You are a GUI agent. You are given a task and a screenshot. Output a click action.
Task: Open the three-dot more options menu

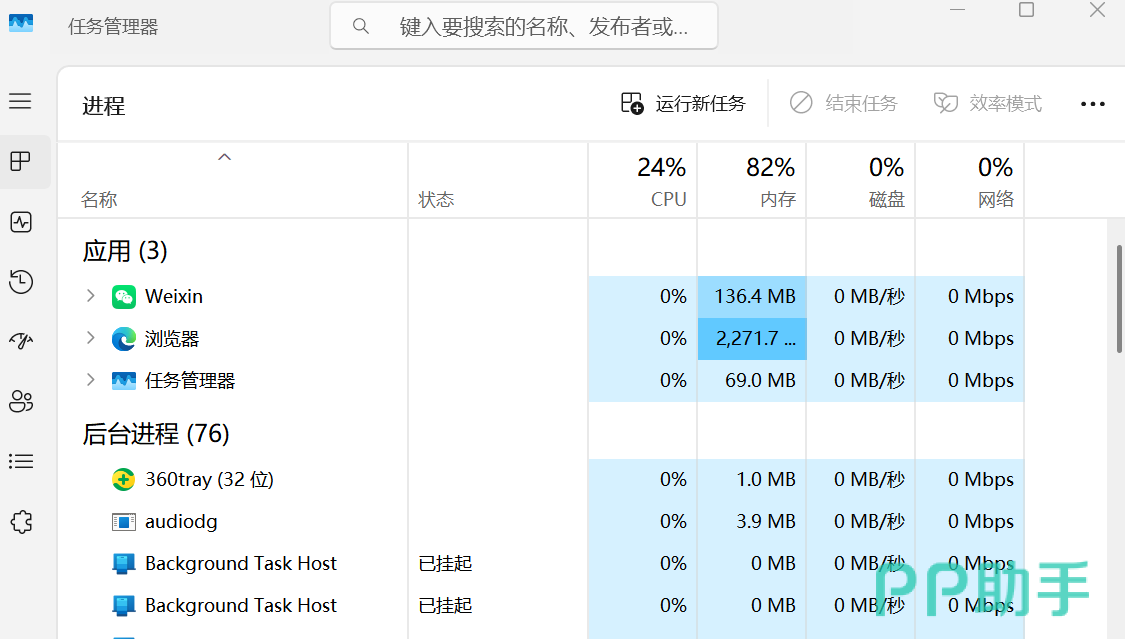(1093, 104)
